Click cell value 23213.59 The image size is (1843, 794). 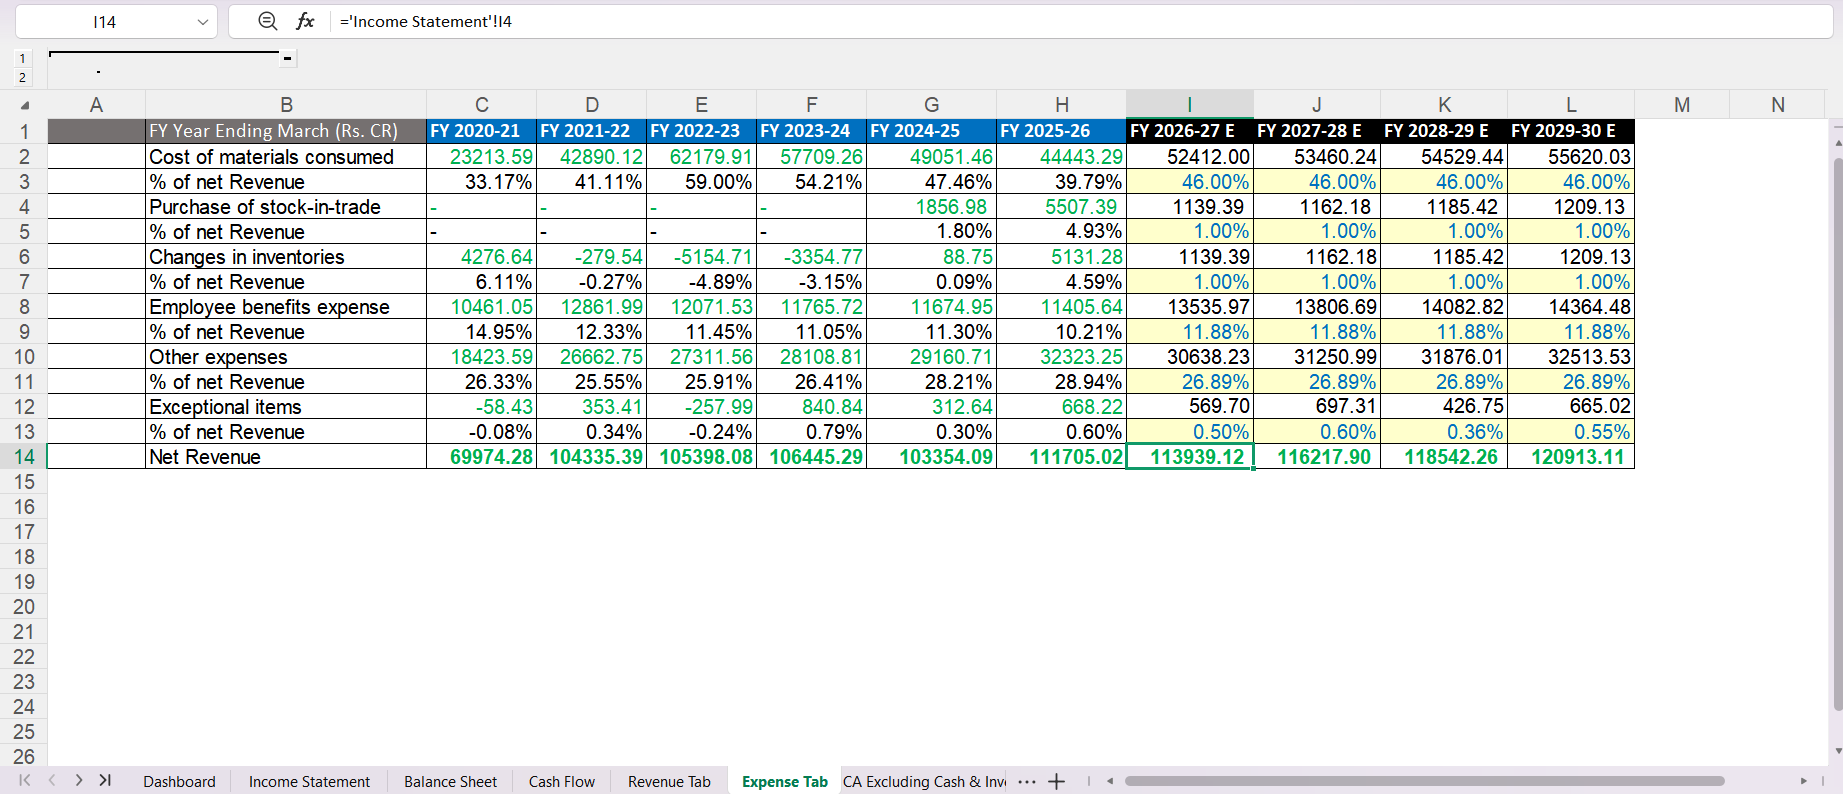[x=481, y=157]
